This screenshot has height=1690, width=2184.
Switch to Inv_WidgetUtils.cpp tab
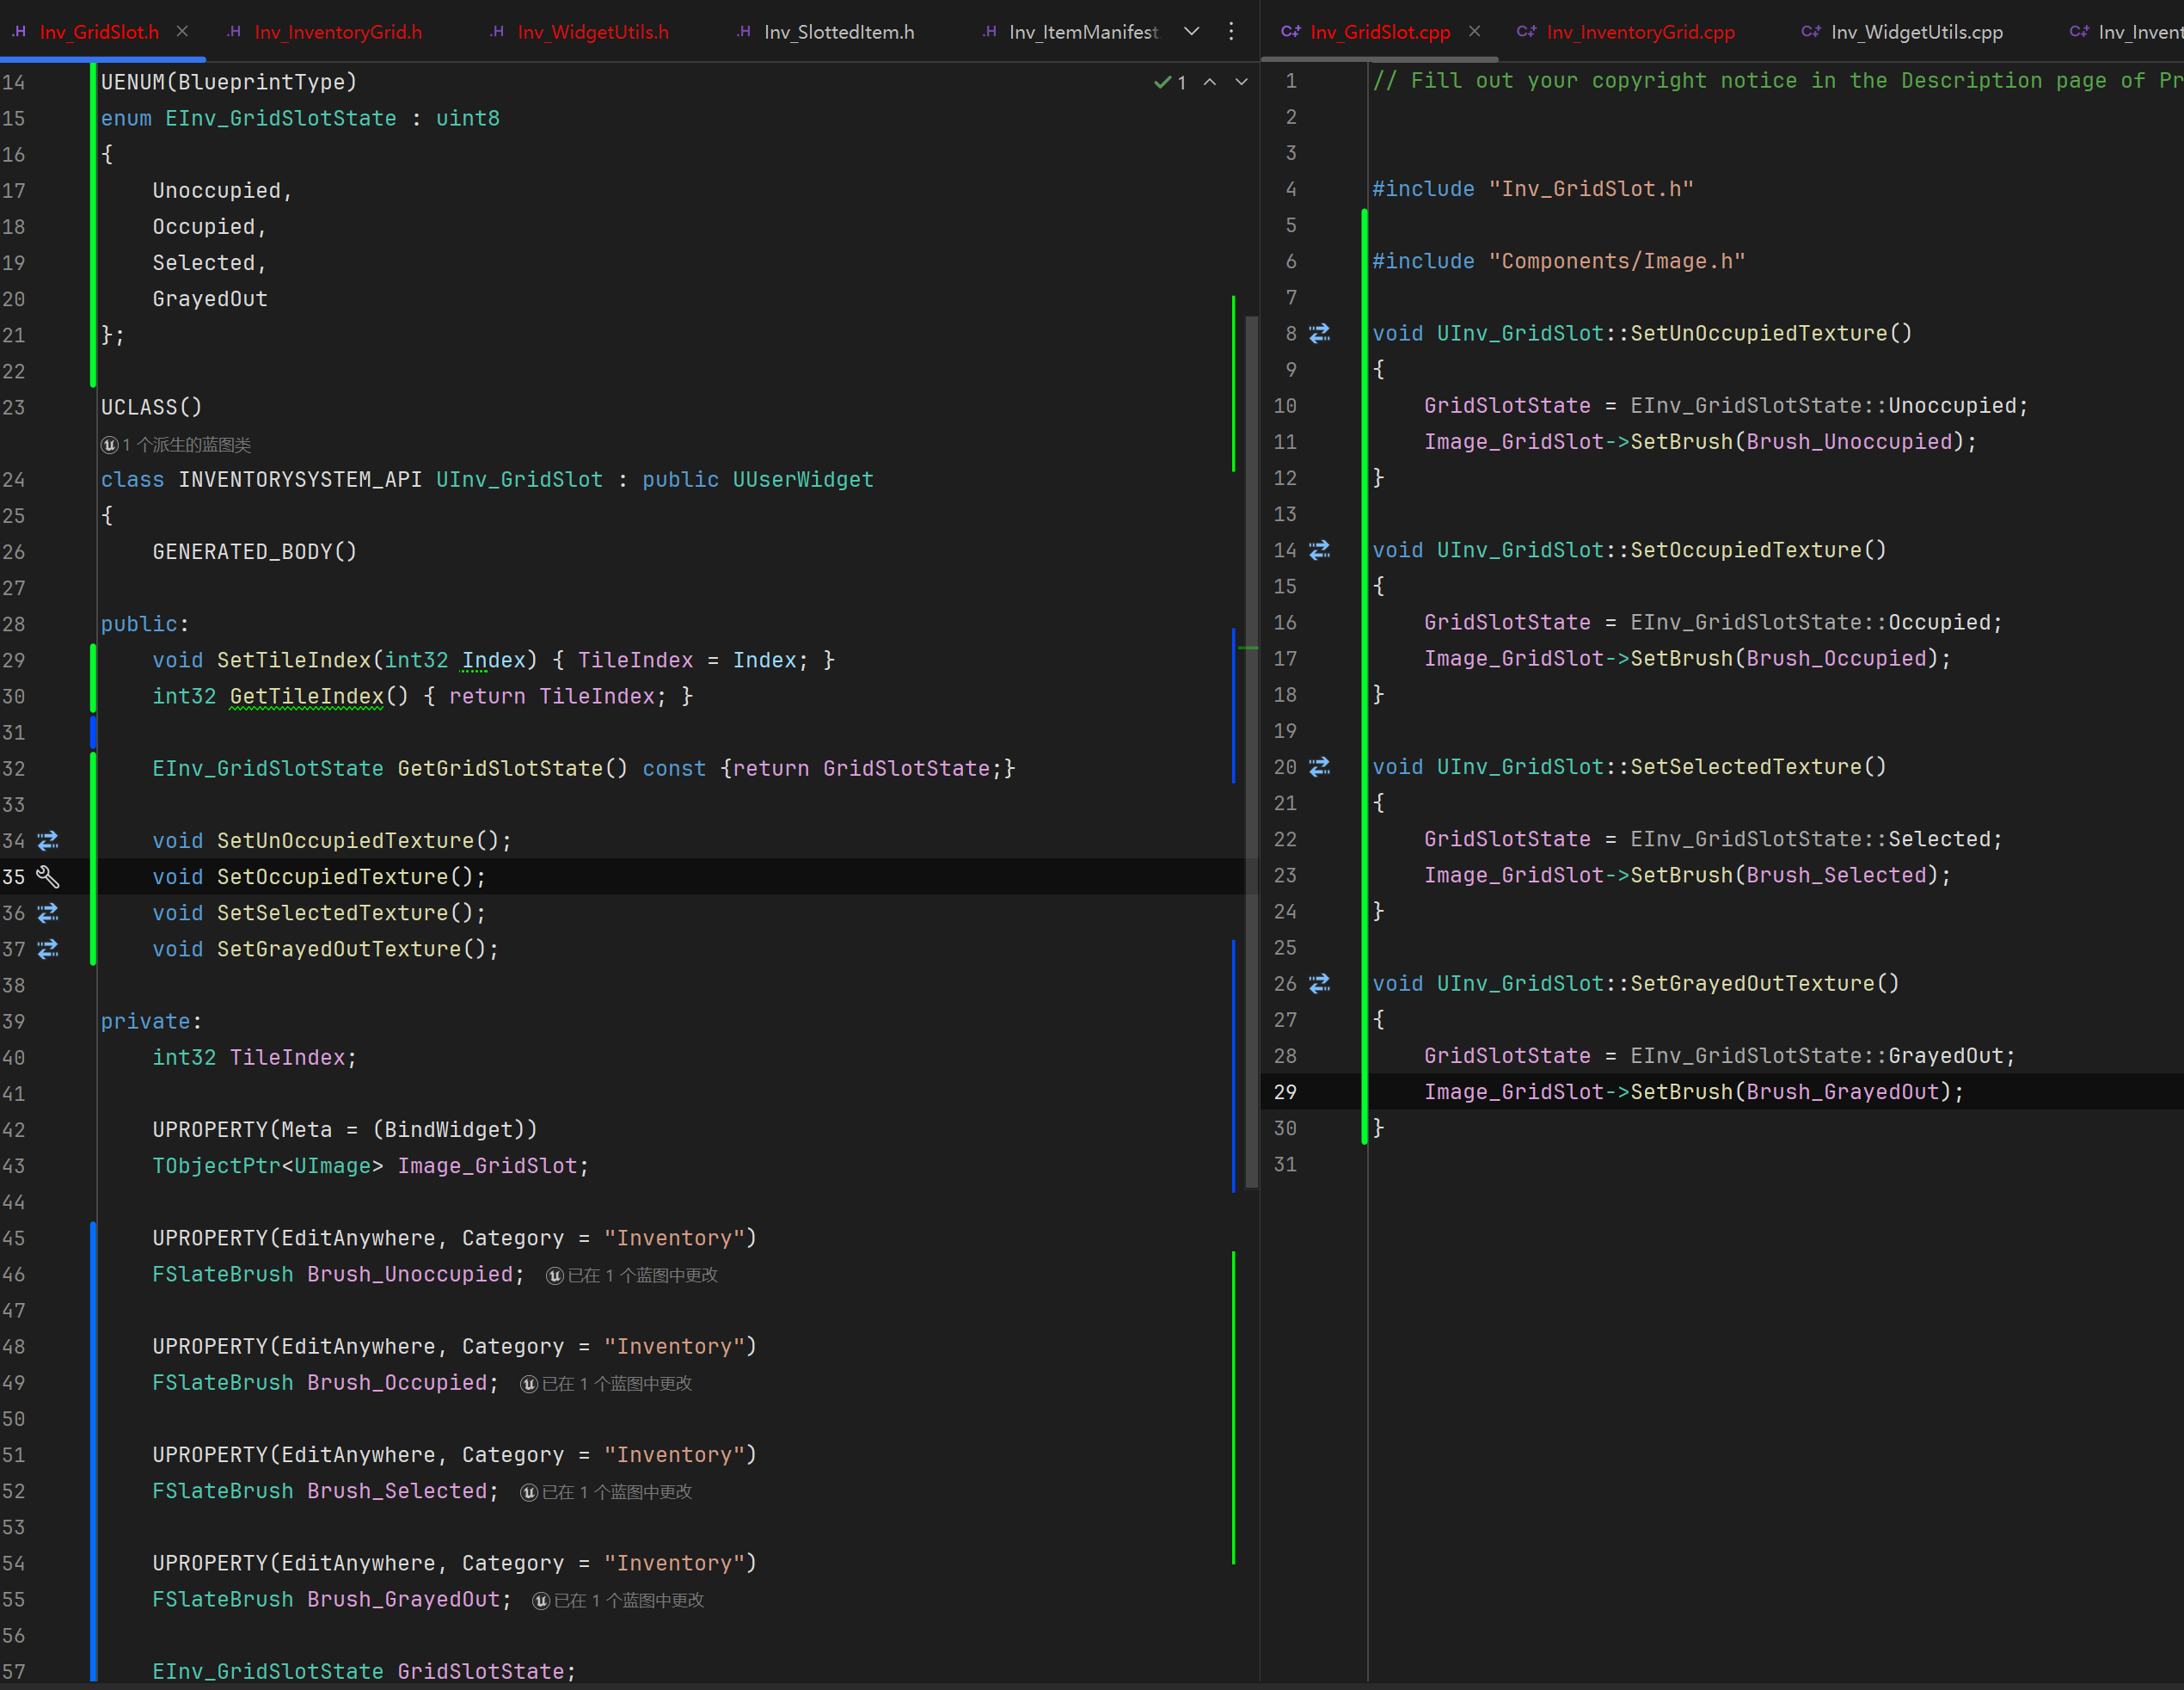click(1915, 32)
